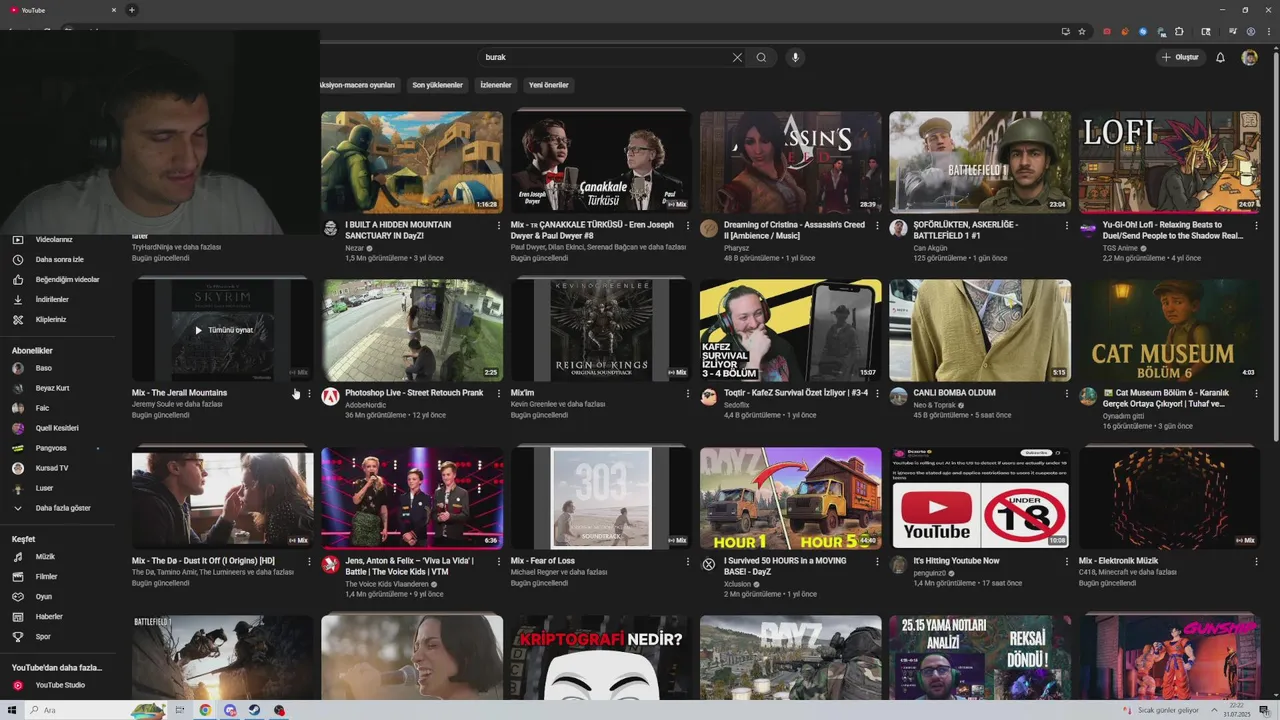Open the Chrome extensions puzzle icon

click(1179, 31)
